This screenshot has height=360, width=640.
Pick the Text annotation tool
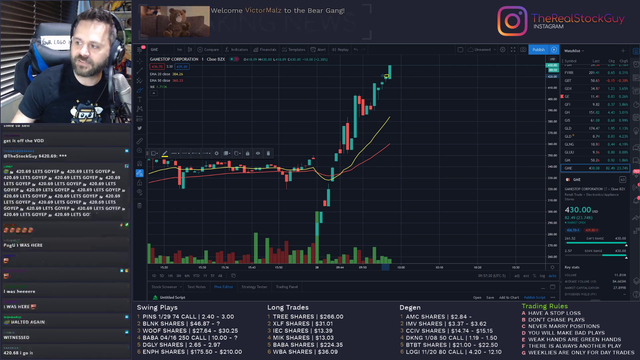tap(140, 100)
